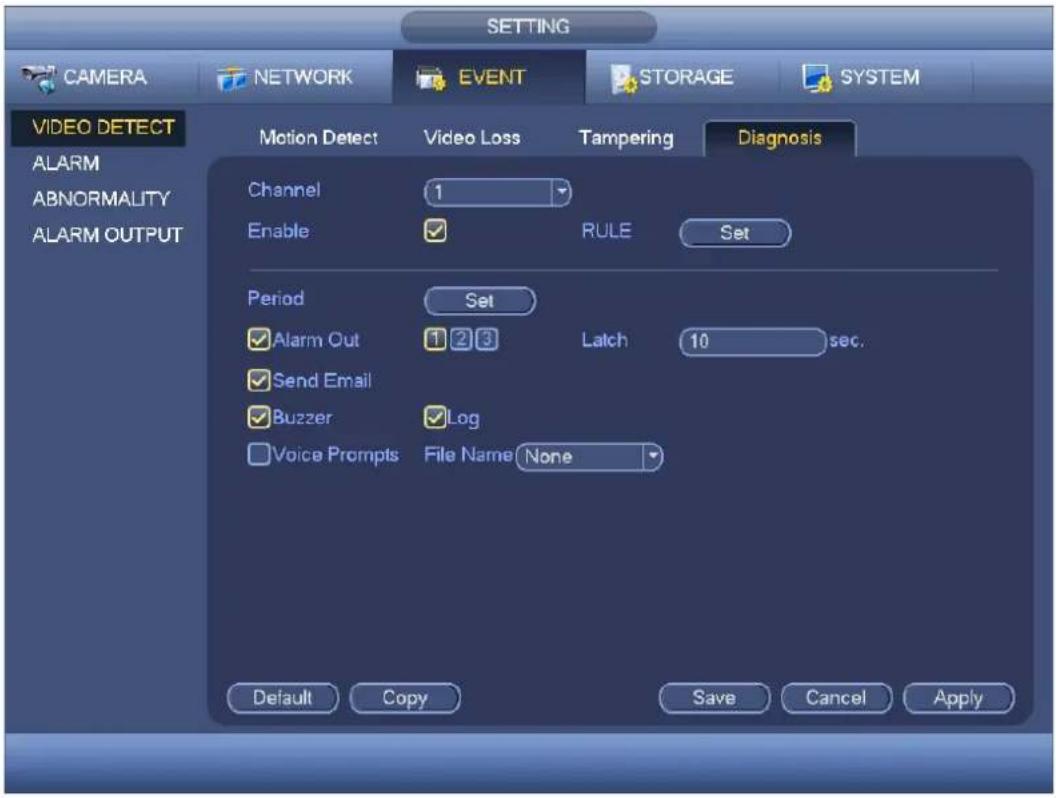Click the SYSTEM monitor icon in the top bar
1056x798 pixels.
817,78
